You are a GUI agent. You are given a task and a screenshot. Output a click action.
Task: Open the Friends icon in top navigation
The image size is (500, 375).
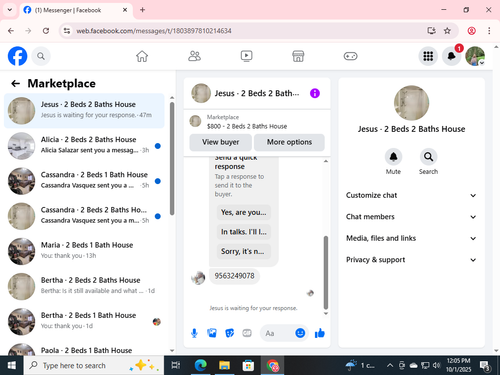[194, 56]
